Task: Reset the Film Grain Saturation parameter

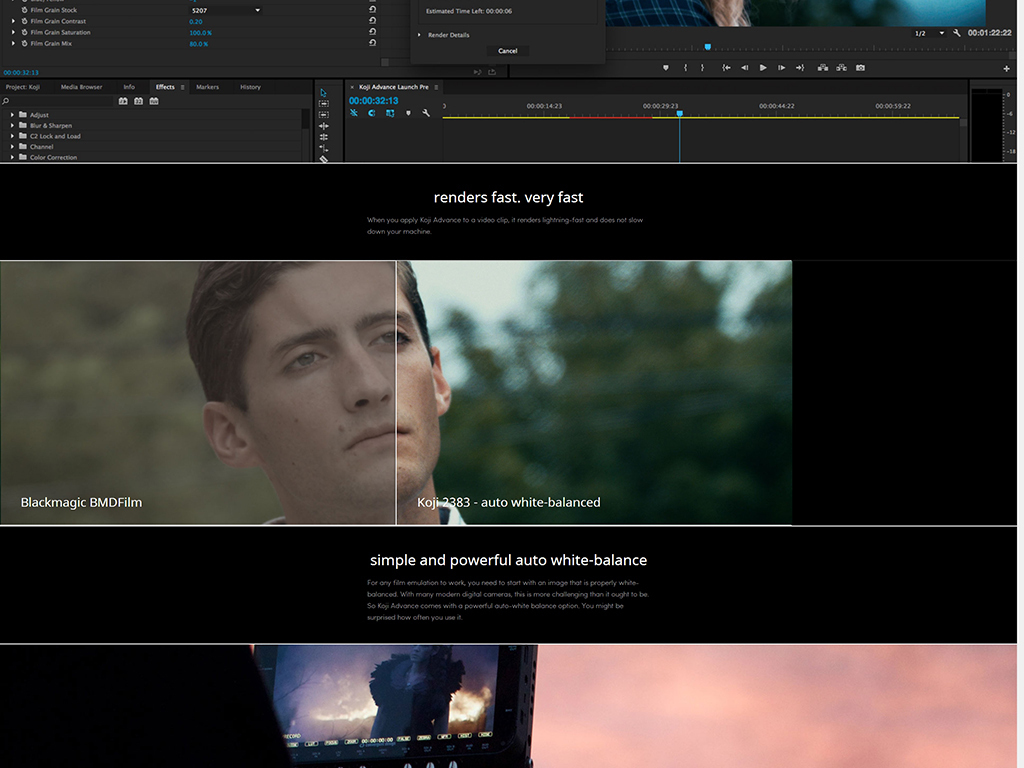Action: coord(372,32)
